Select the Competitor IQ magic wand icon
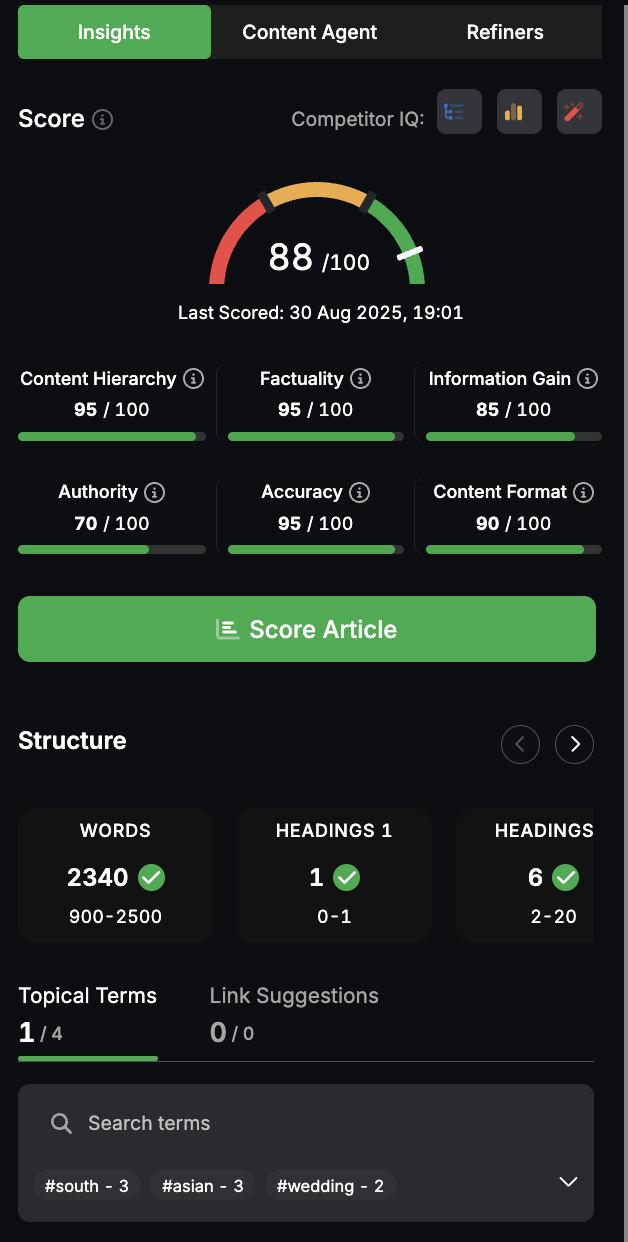Viewport: 628px width, 1242px height. point(579,112)
